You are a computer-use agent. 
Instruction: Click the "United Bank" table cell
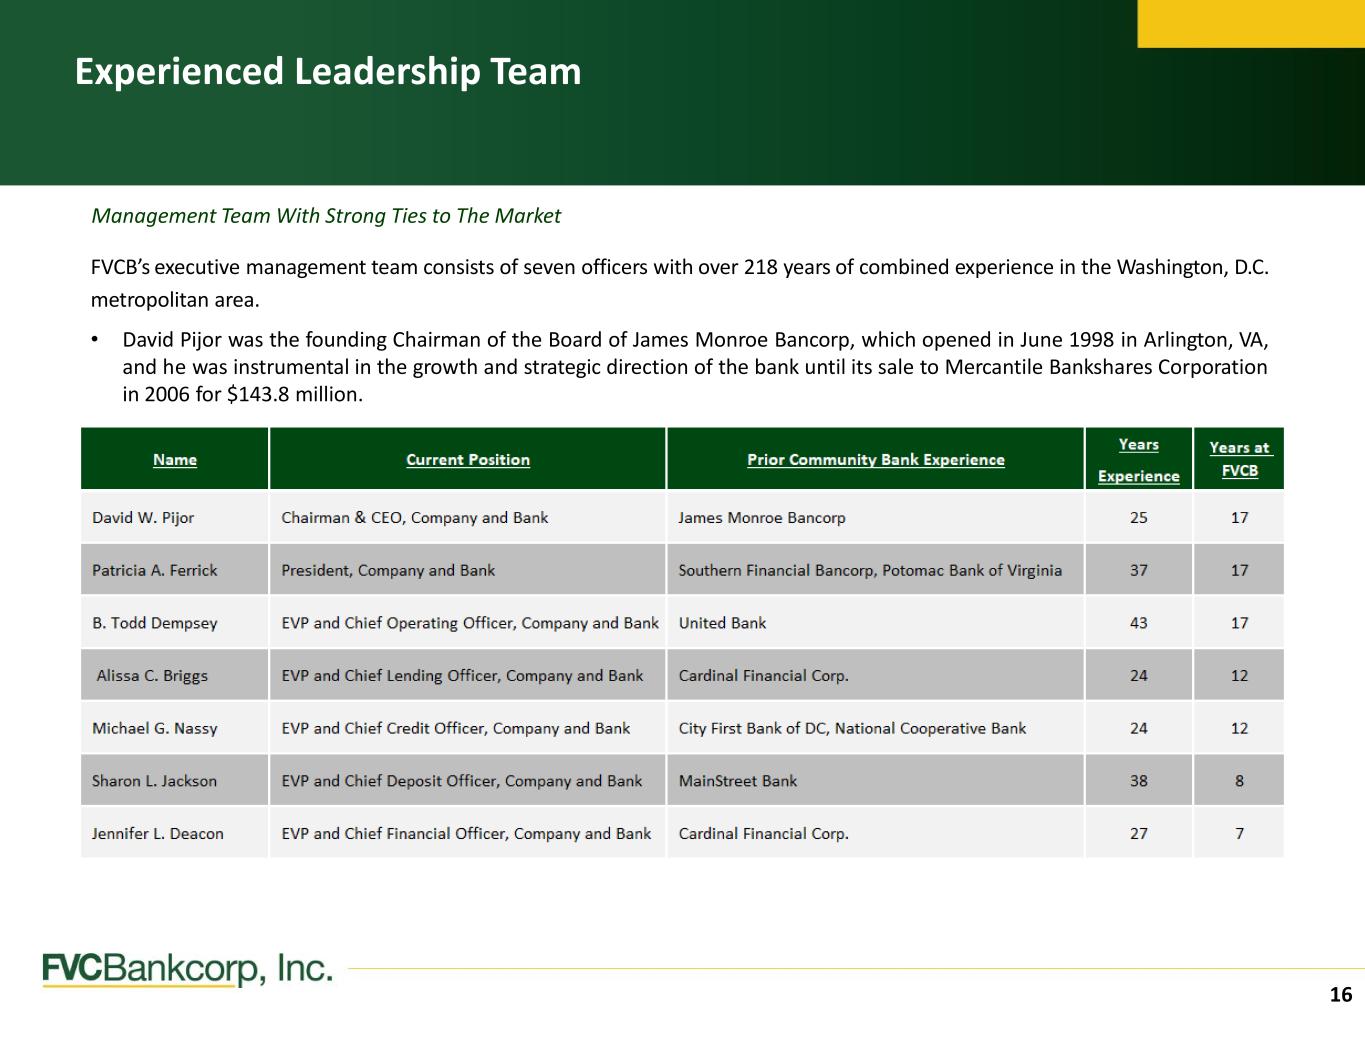[722, 623]
